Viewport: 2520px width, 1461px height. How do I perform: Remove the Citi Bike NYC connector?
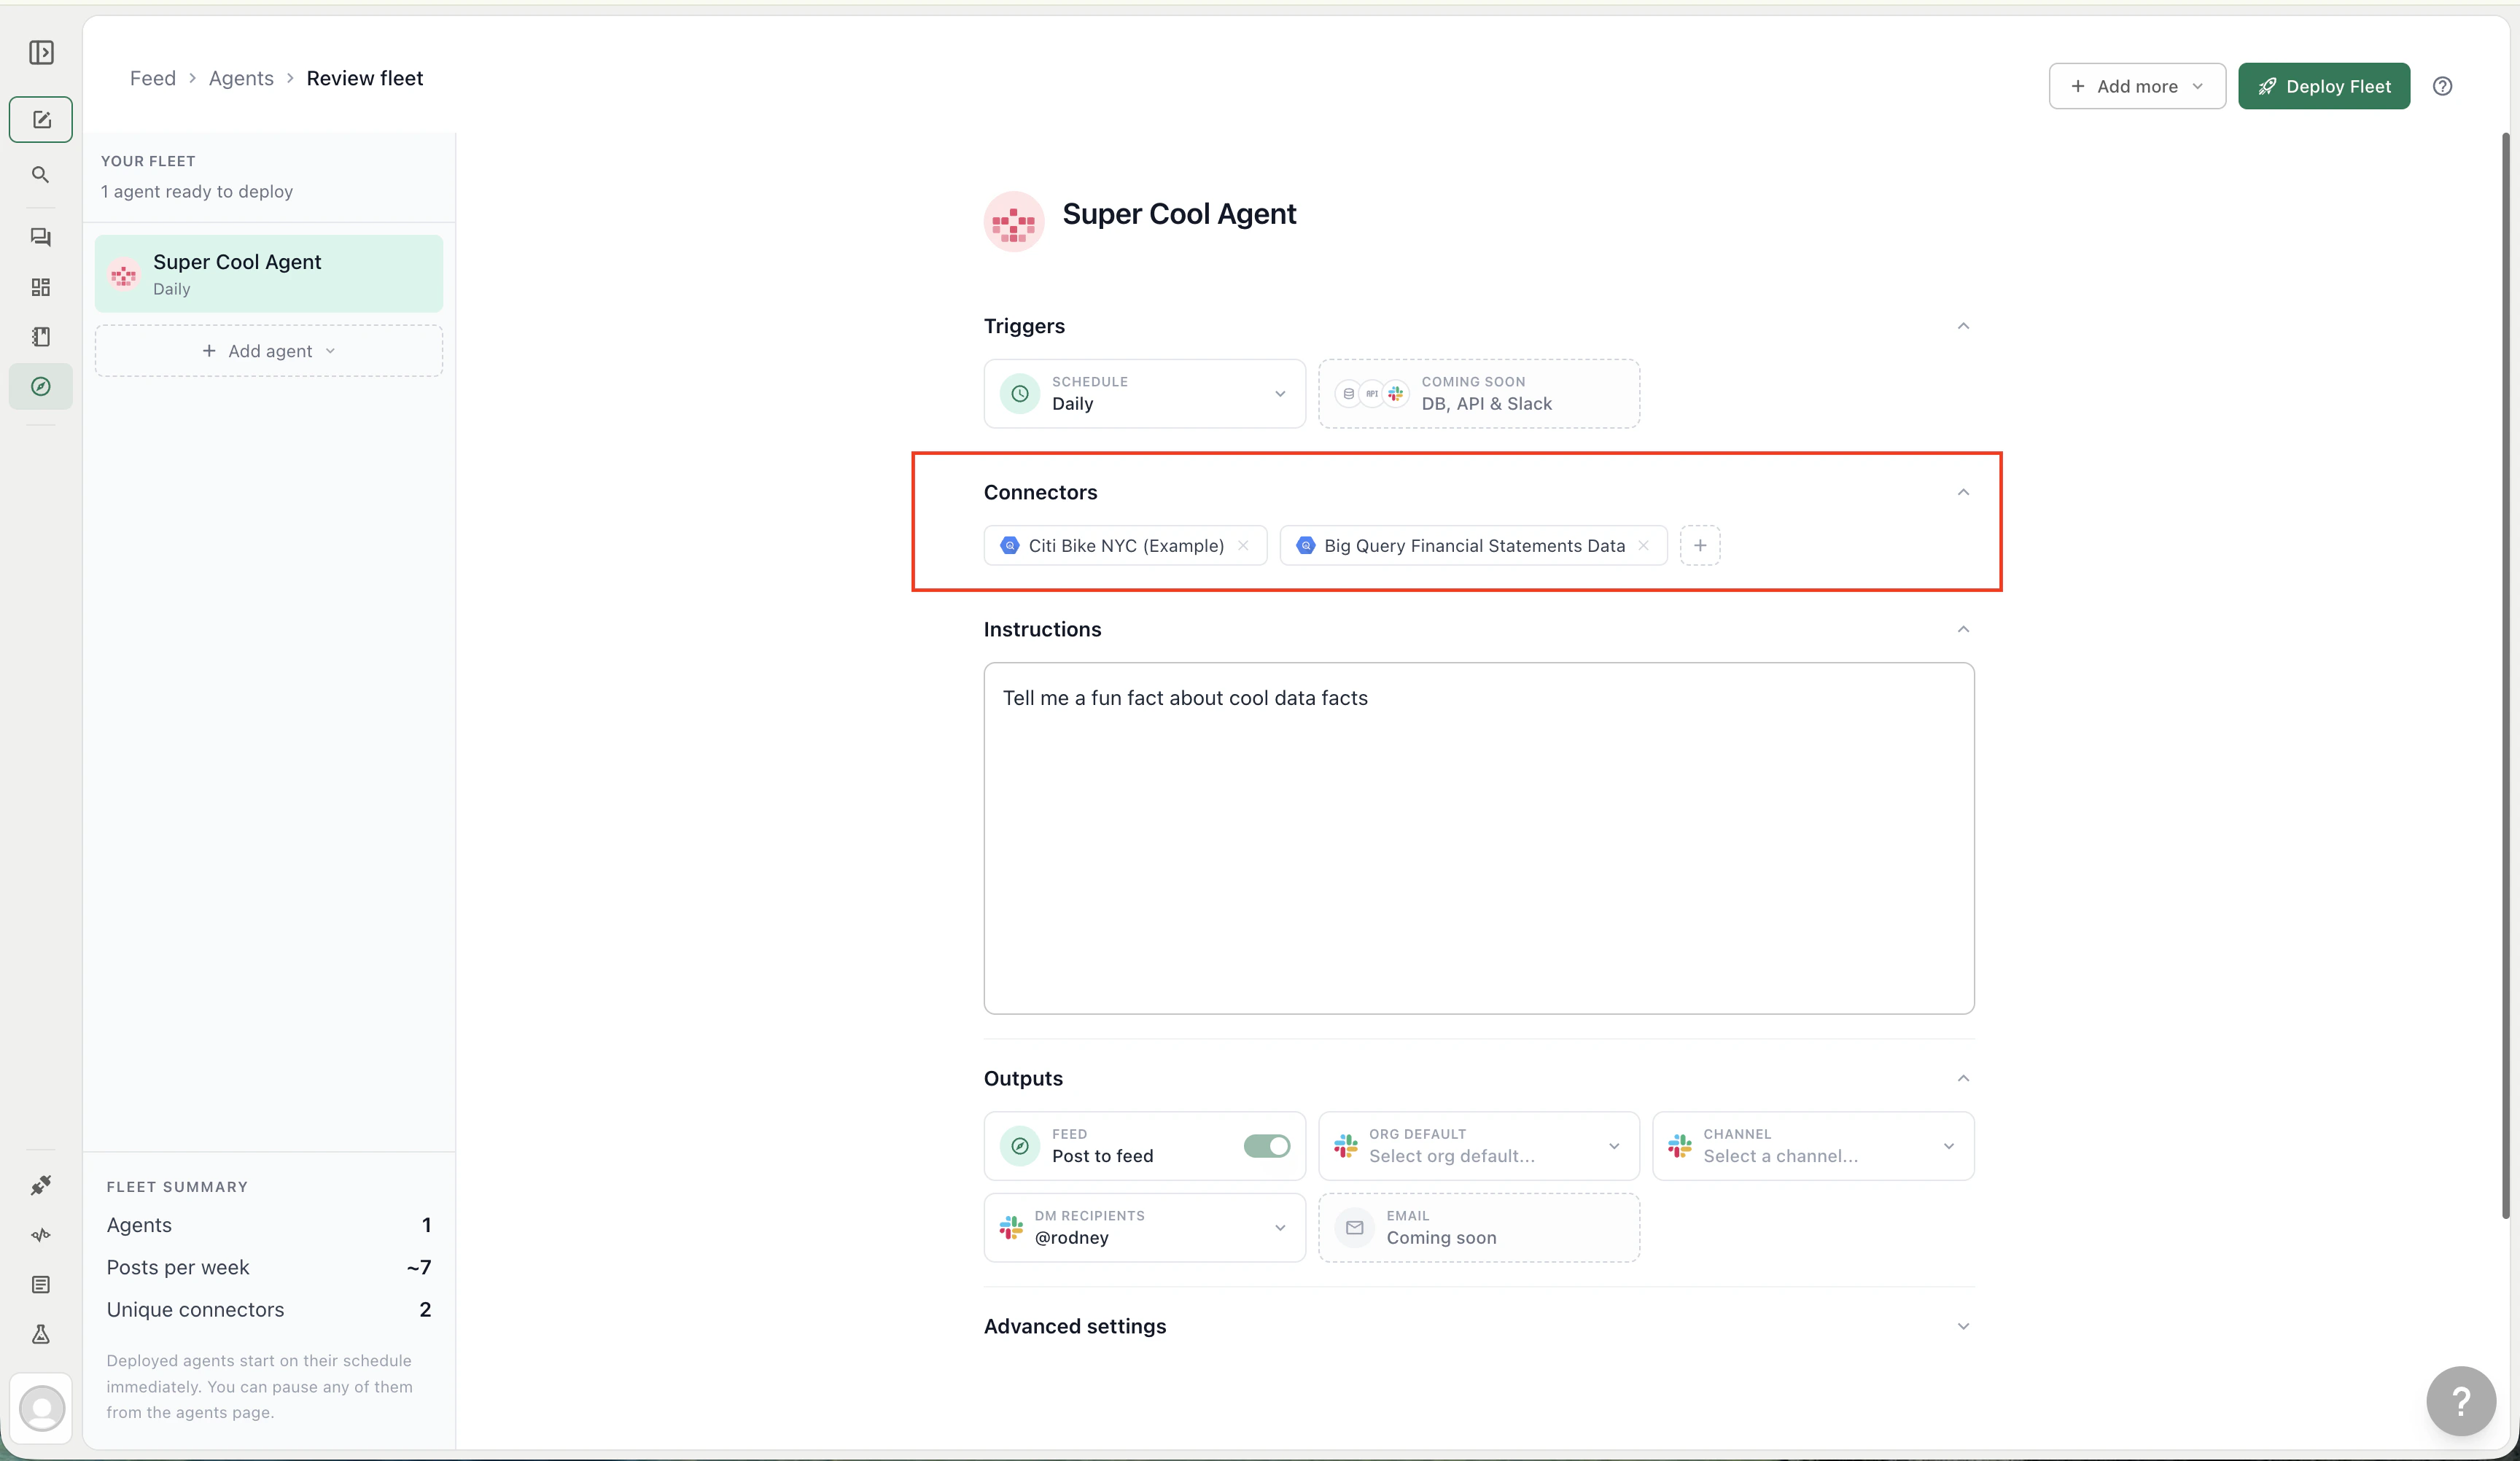[x=1243, y=546]
